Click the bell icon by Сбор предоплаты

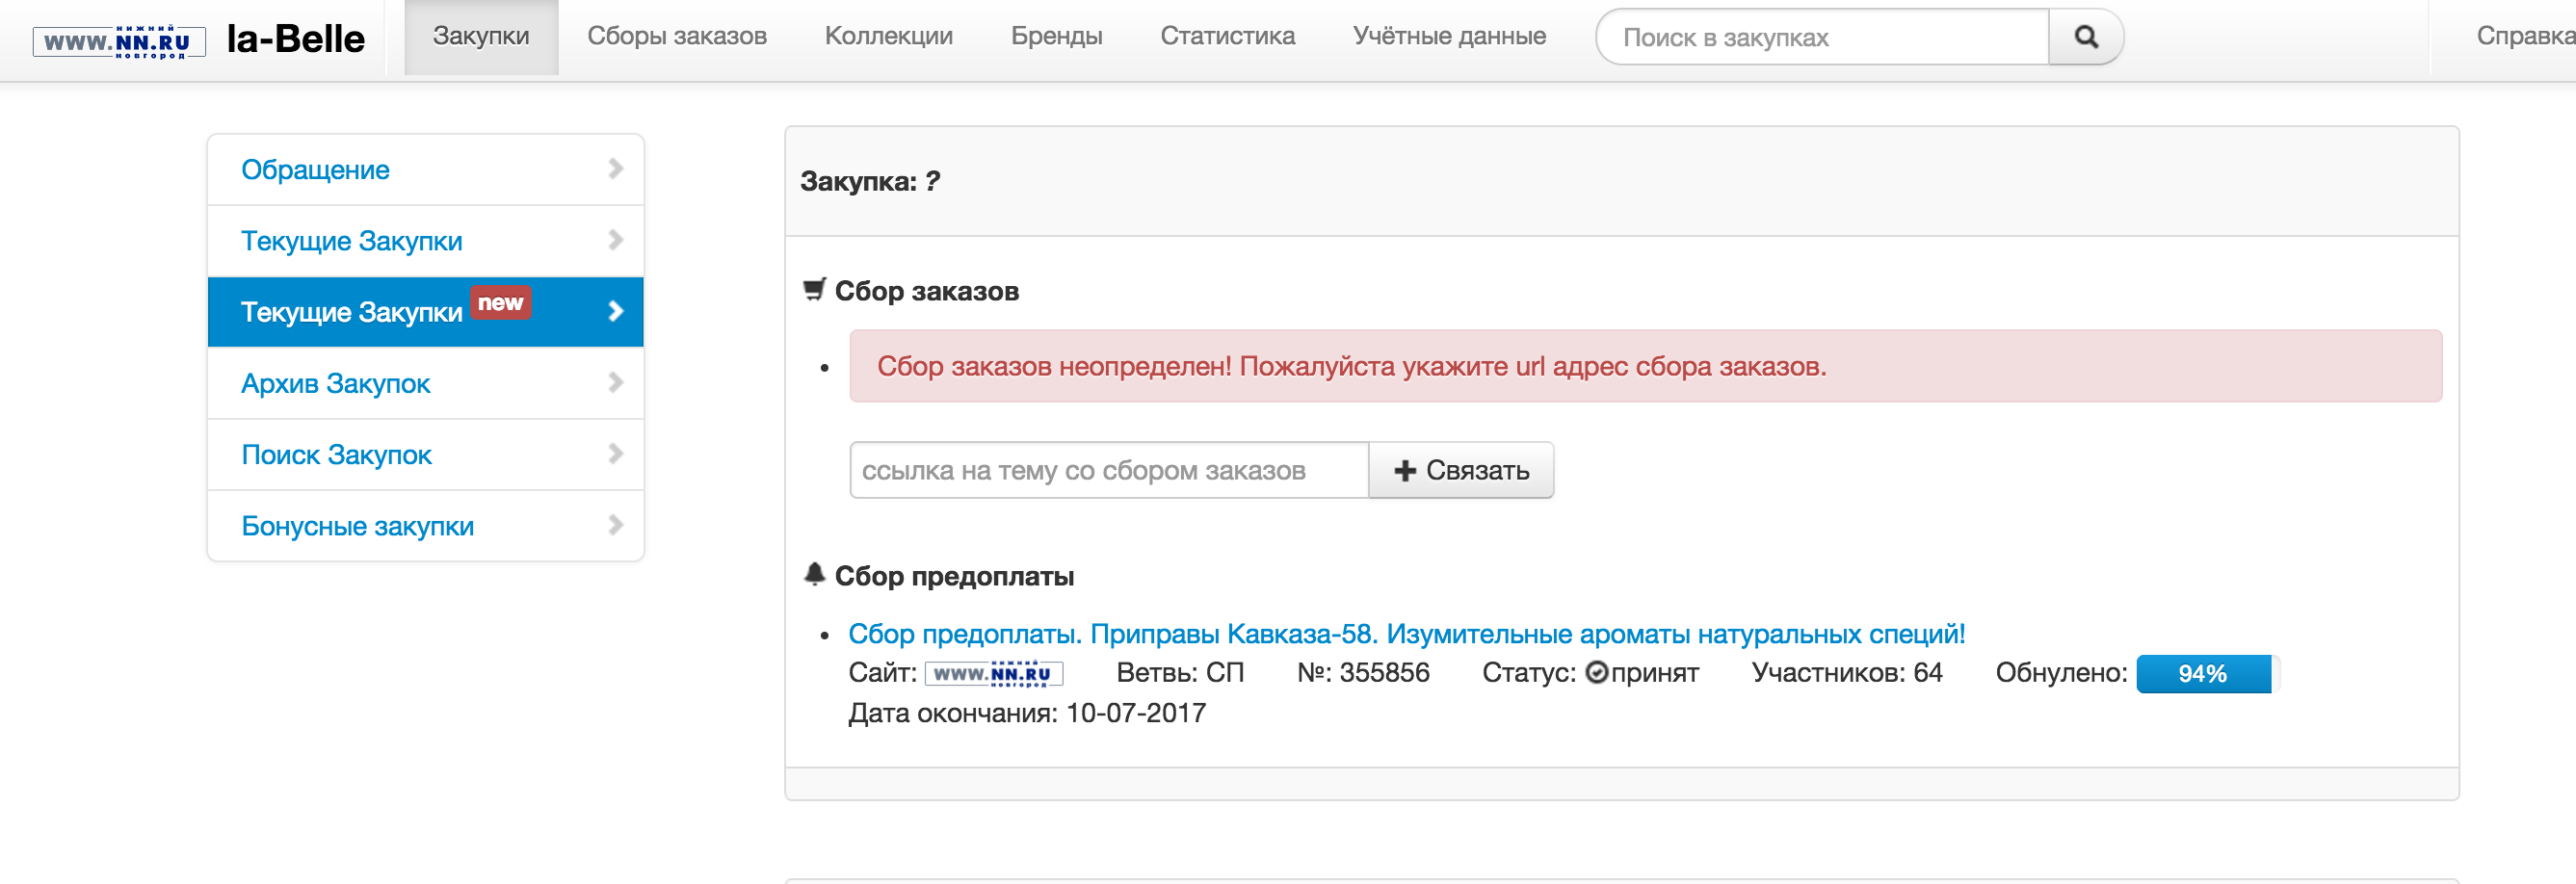[x=814, y=574]
